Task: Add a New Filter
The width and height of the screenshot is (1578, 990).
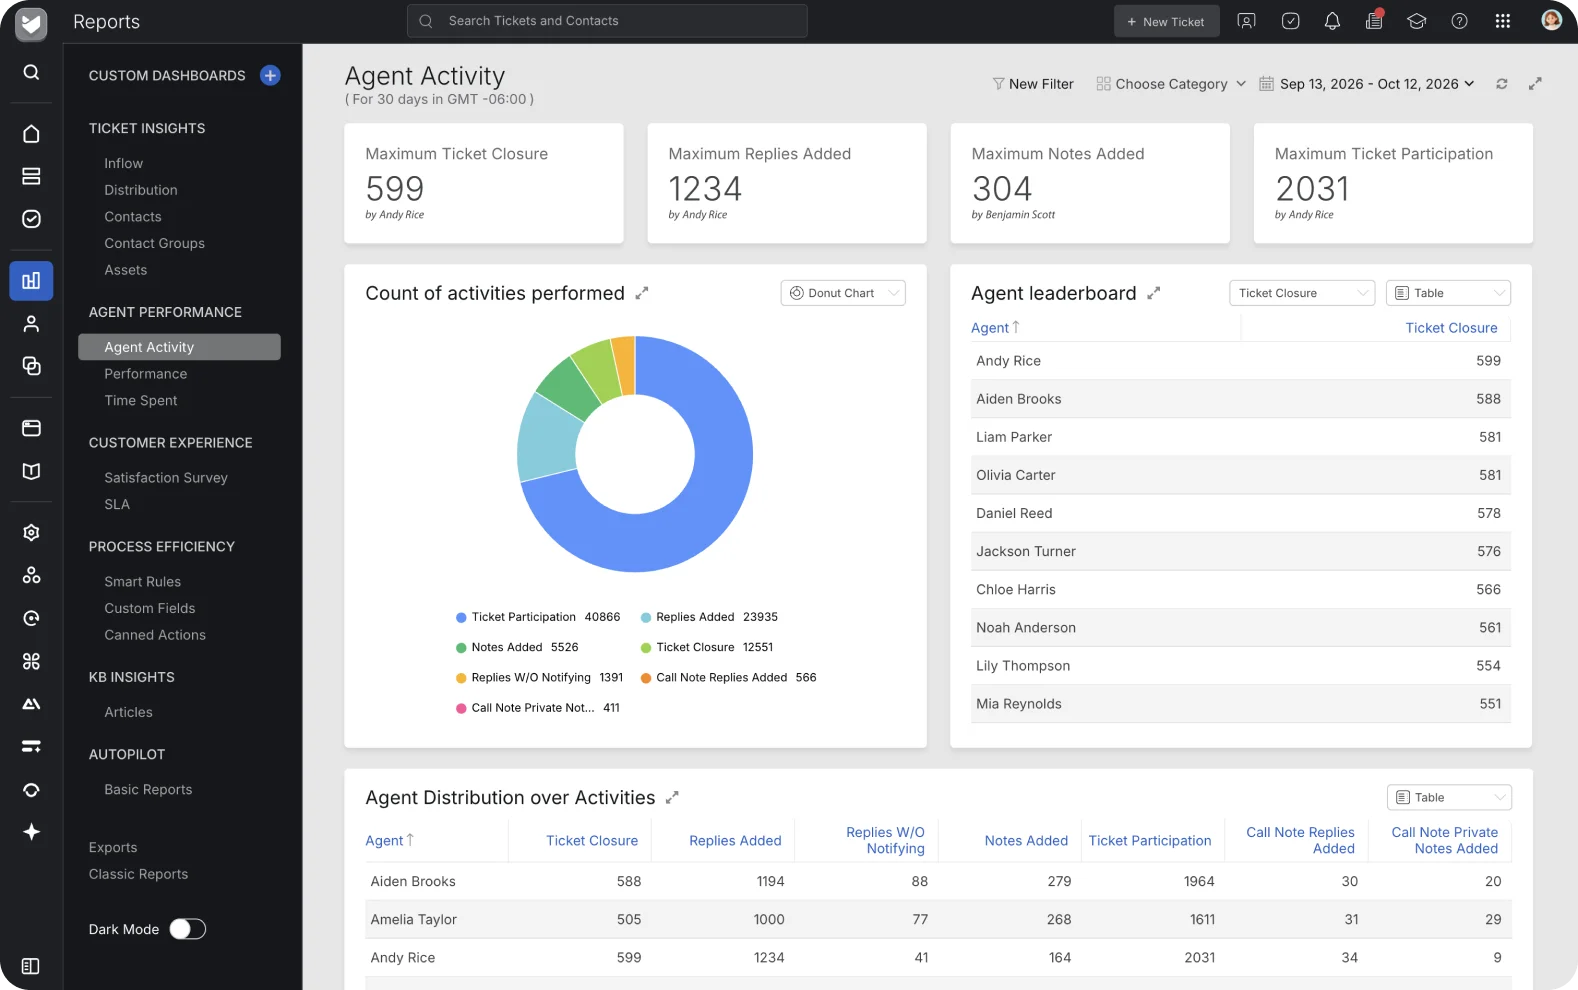Action: tap(1033, 84)
